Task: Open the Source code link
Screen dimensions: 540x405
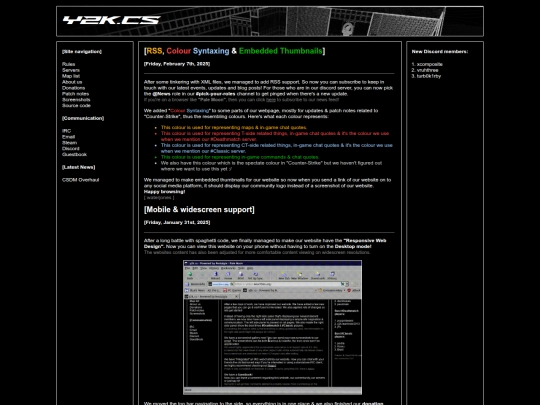Action: click(x=76, y=105)
